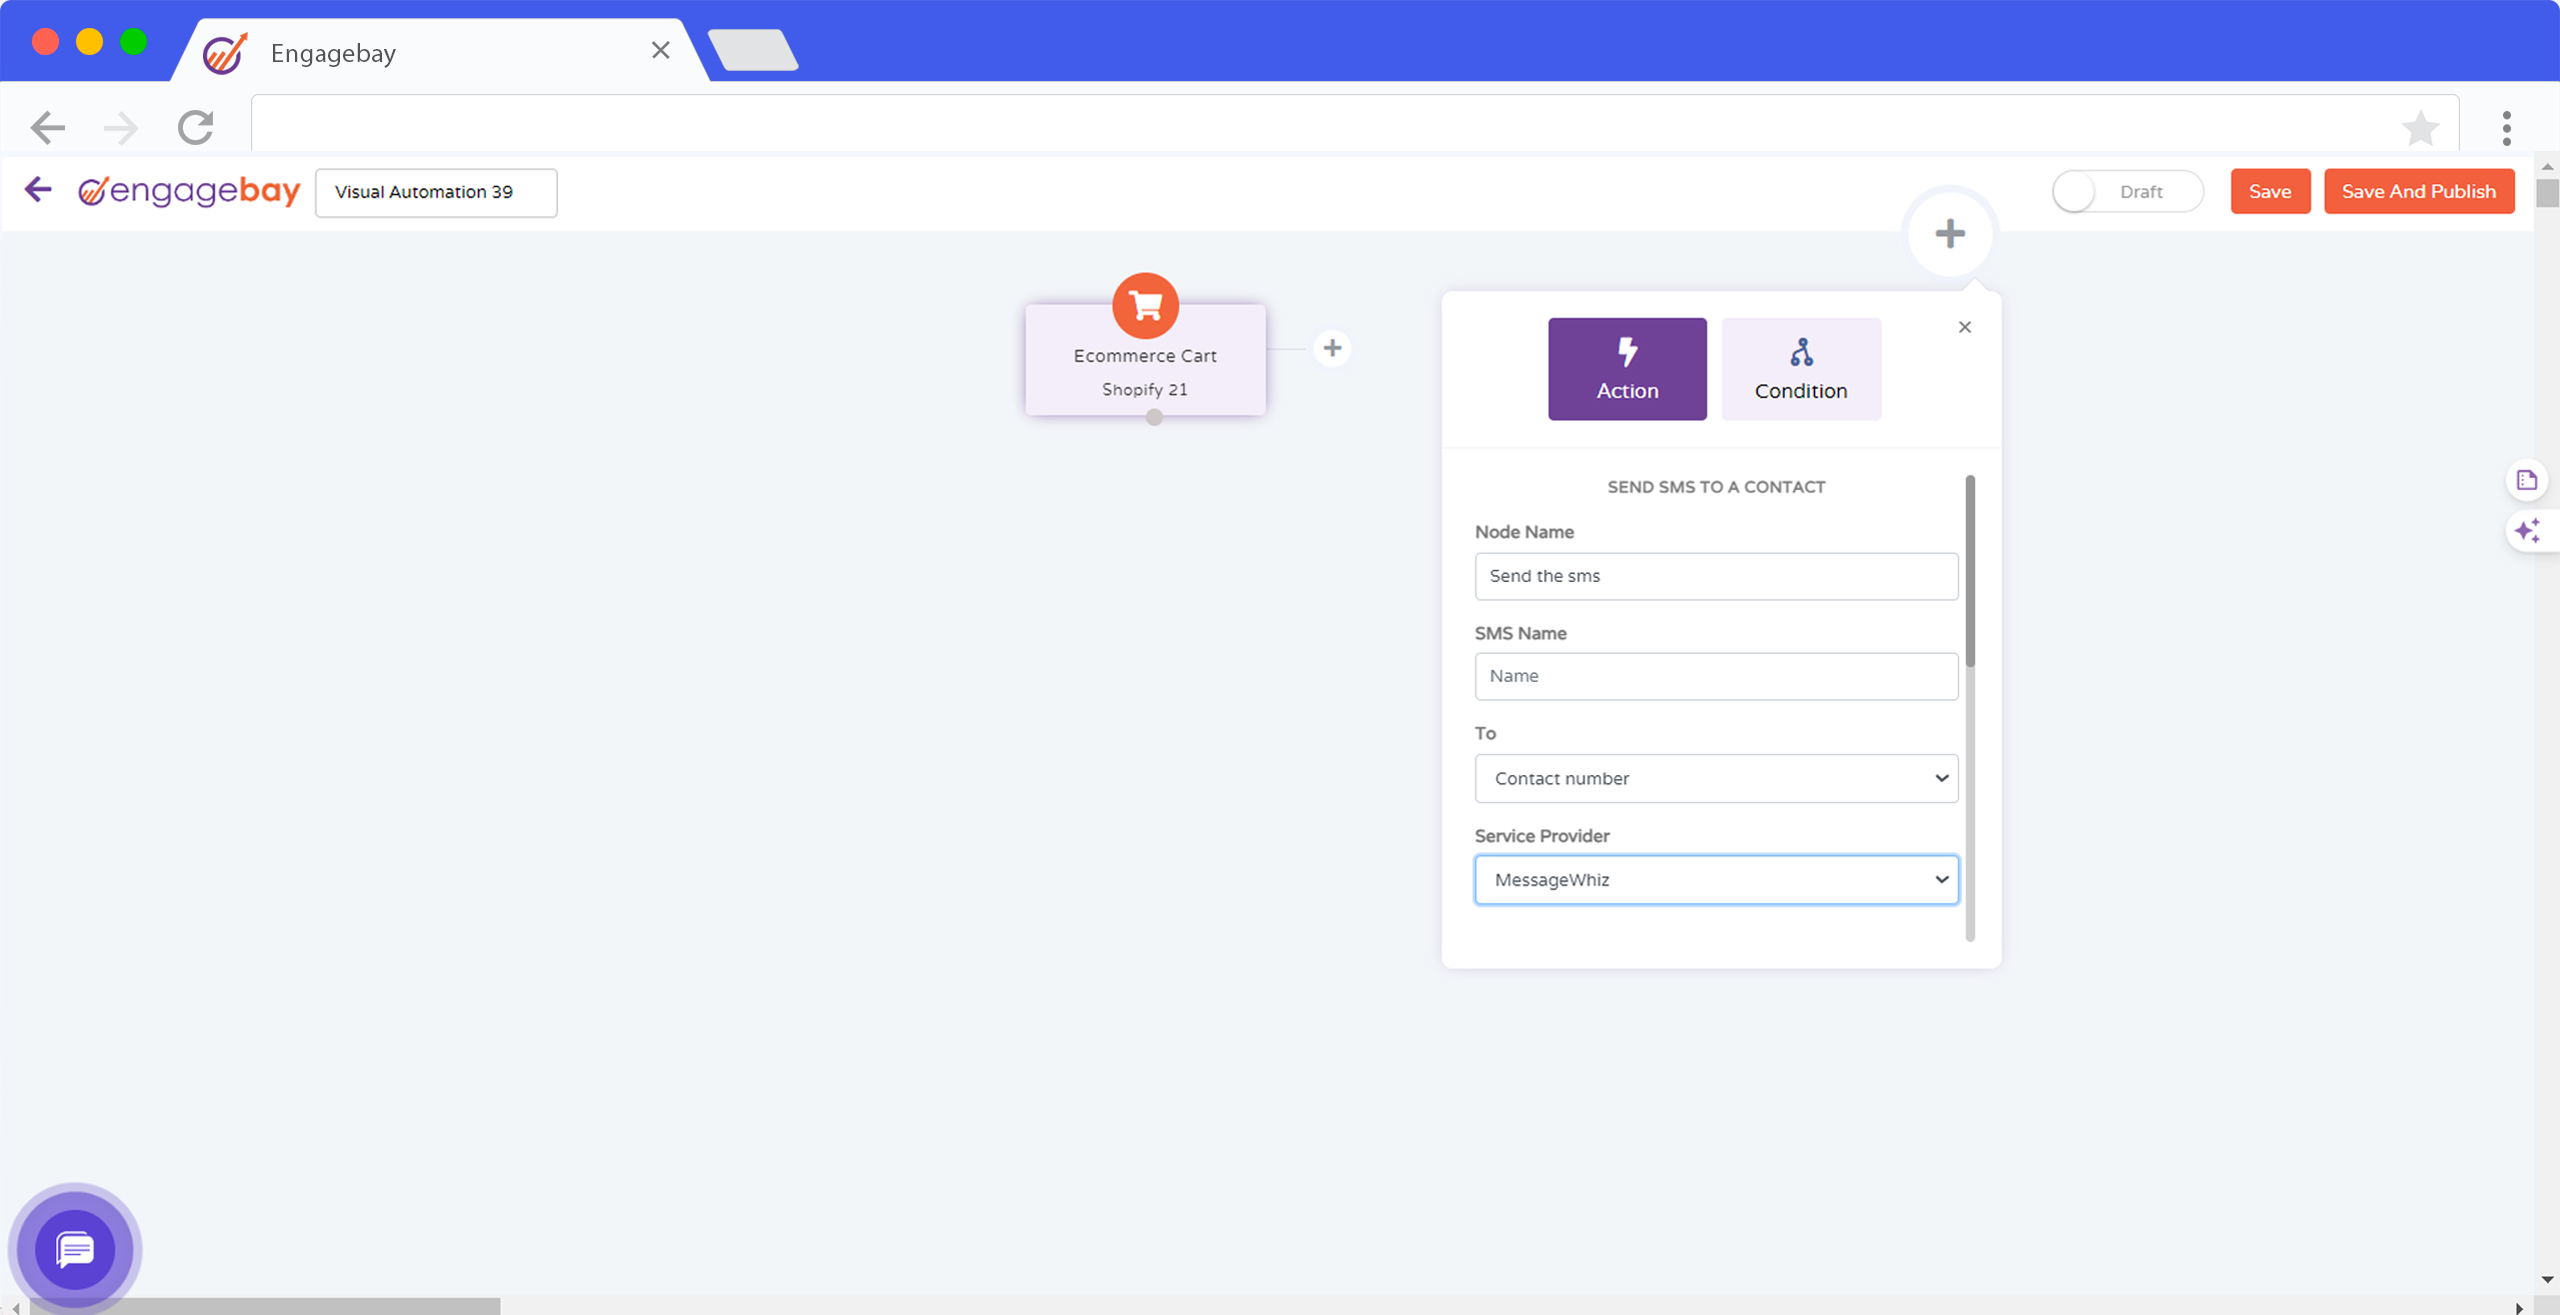Click the panel's vertical scrollbar
The height and width of the screenshot is (1315, 2560).
coord(1970,572)
